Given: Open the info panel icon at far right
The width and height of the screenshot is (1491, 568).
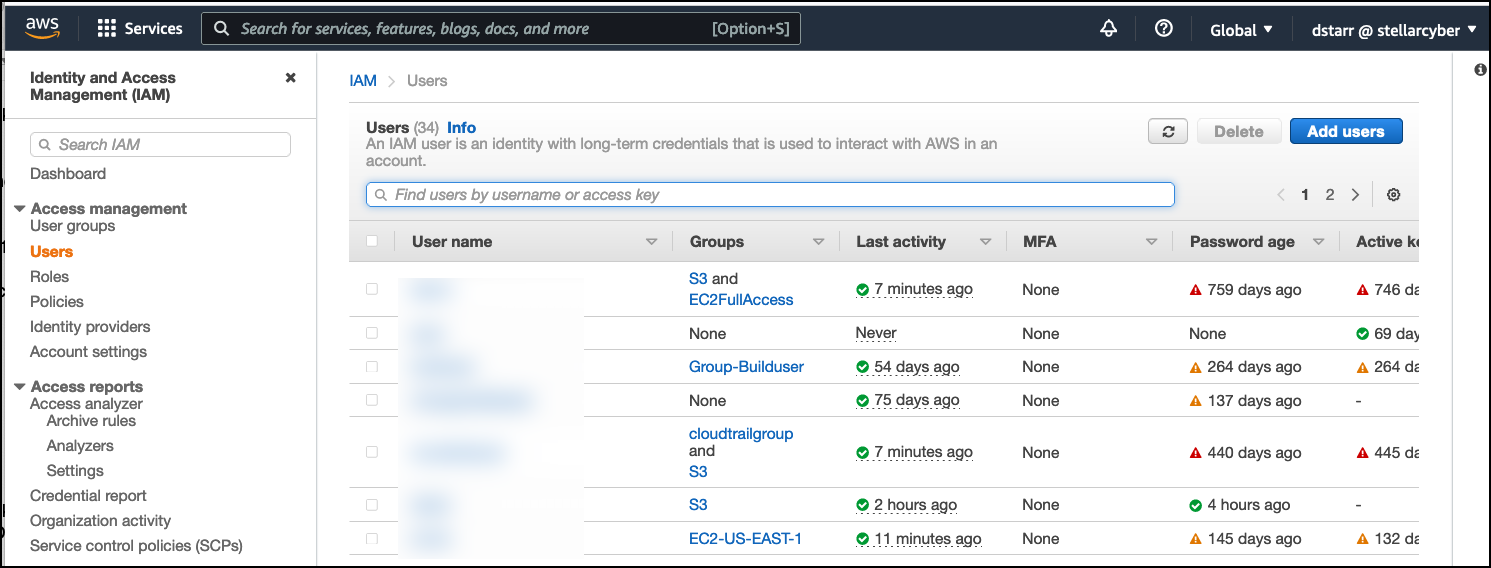Looking at the screenshot, I should click(1480, 70).
